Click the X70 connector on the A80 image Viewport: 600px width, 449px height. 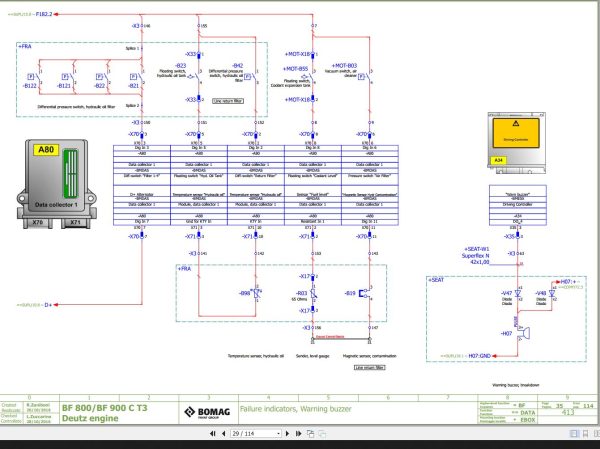click(38, 222)
